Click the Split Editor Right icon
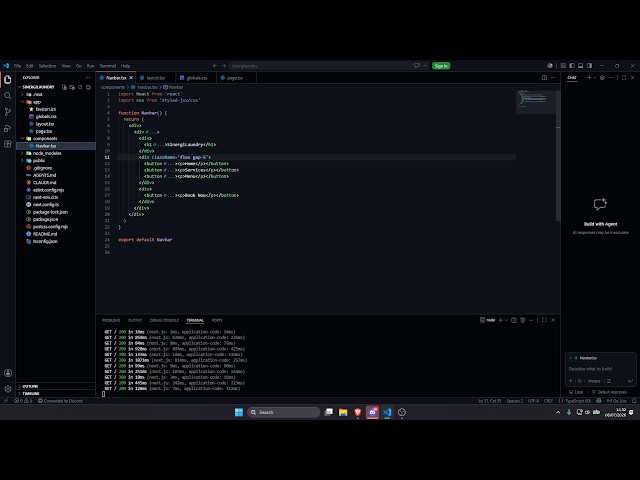Screen dimensions: 640x480 (x=544, y=78)
